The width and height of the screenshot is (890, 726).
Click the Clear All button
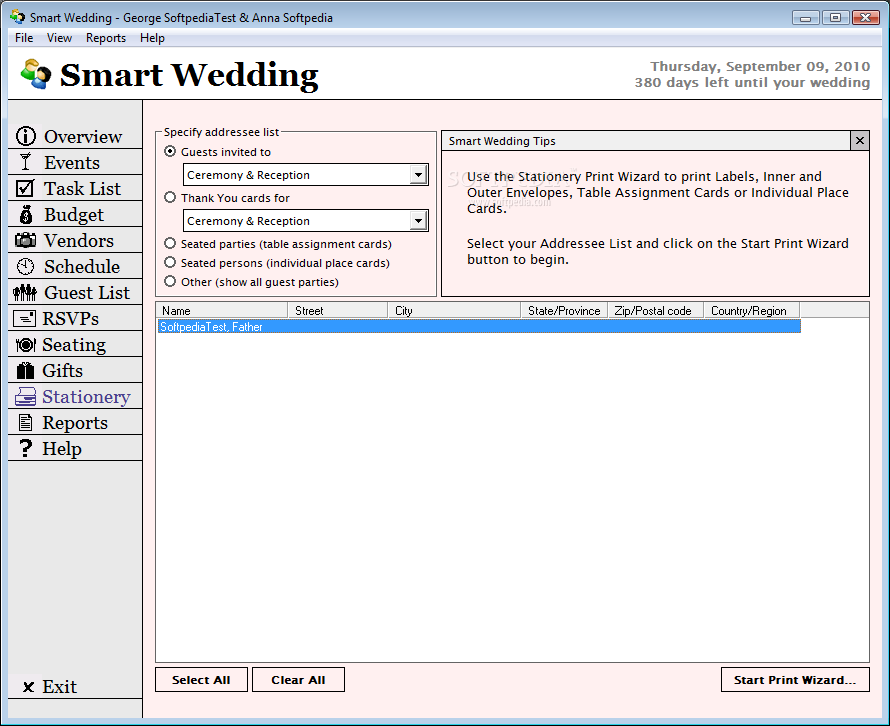[298, 679]
